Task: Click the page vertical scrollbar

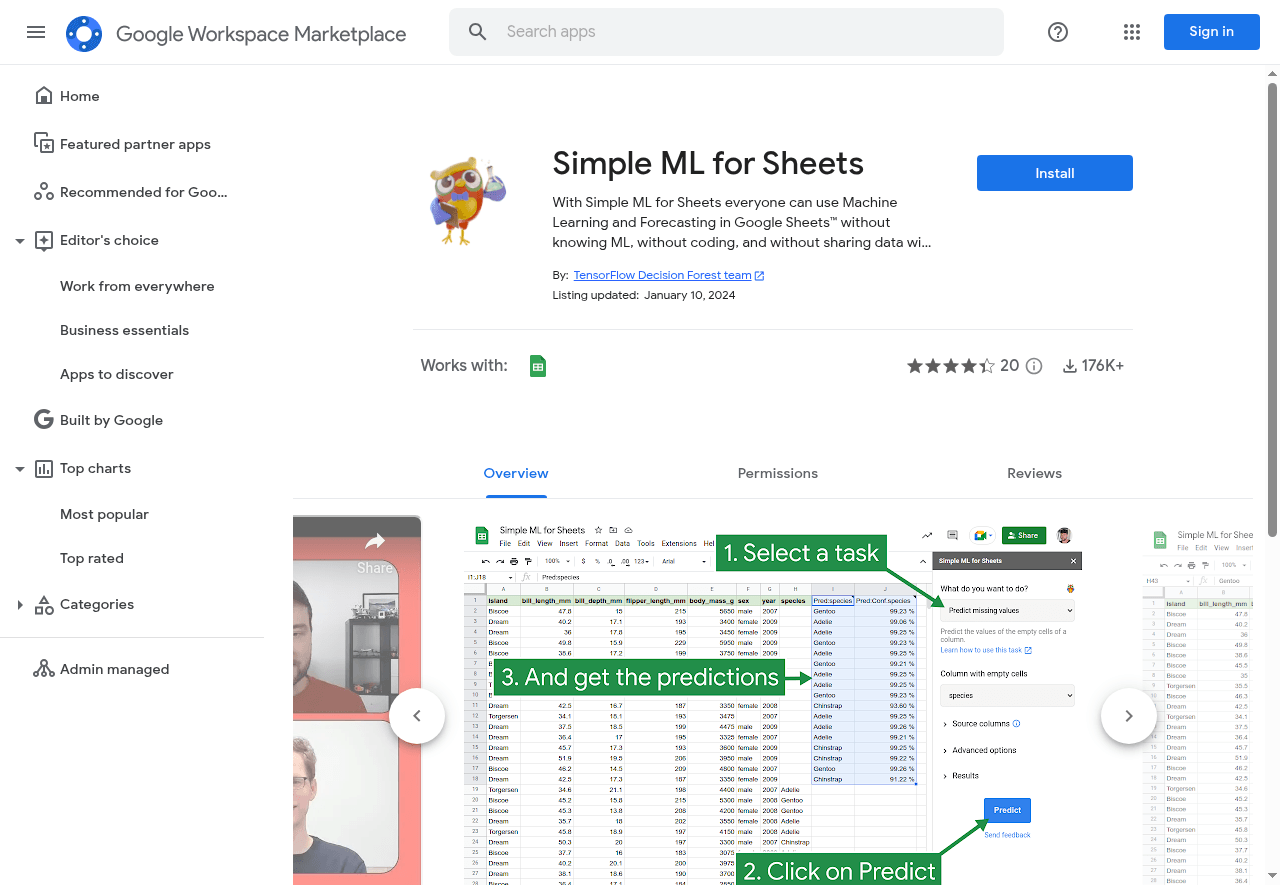Action: (x=1272, y=300)
